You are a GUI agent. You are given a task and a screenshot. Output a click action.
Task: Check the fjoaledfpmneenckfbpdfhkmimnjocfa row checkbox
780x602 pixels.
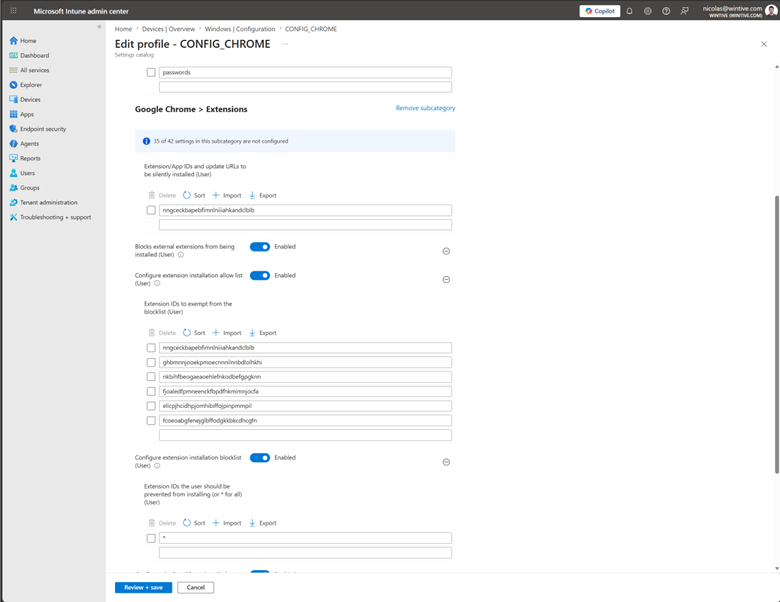pos(151,392)
